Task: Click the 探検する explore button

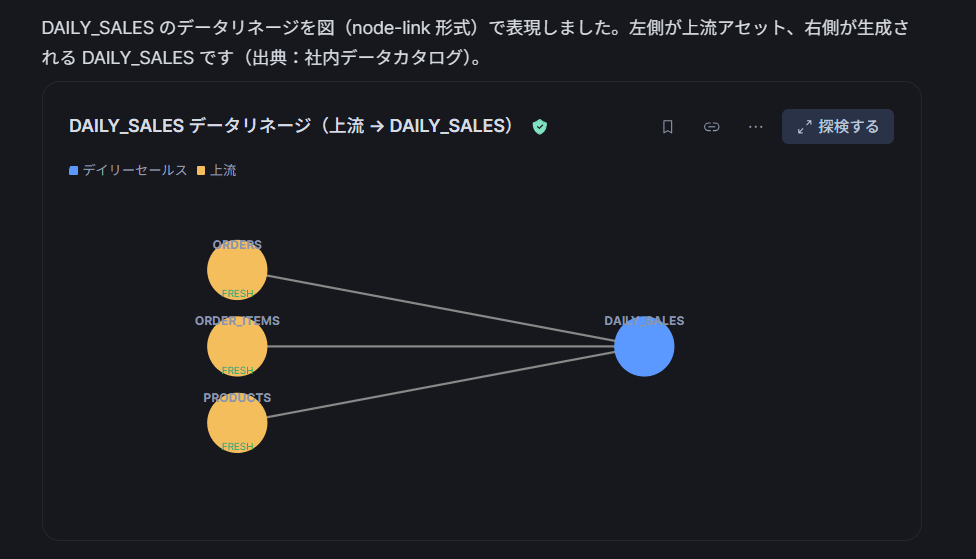Action: (x=838, y=126)
